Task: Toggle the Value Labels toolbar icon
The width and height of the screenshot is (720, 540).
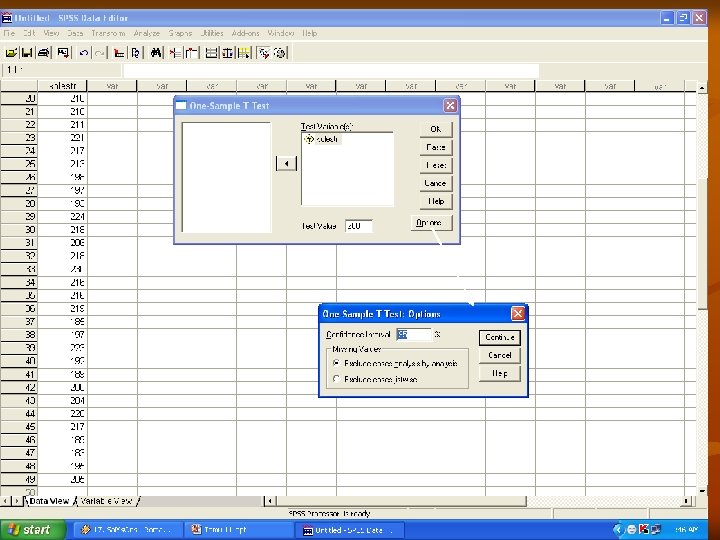Action: 264,53
